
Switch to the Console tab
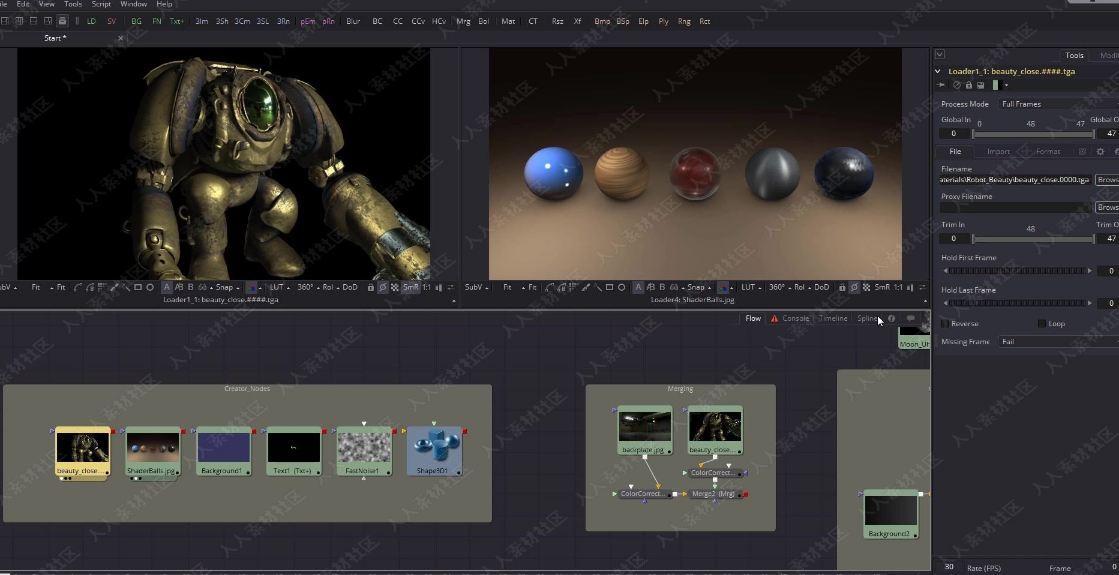point(796,319)
